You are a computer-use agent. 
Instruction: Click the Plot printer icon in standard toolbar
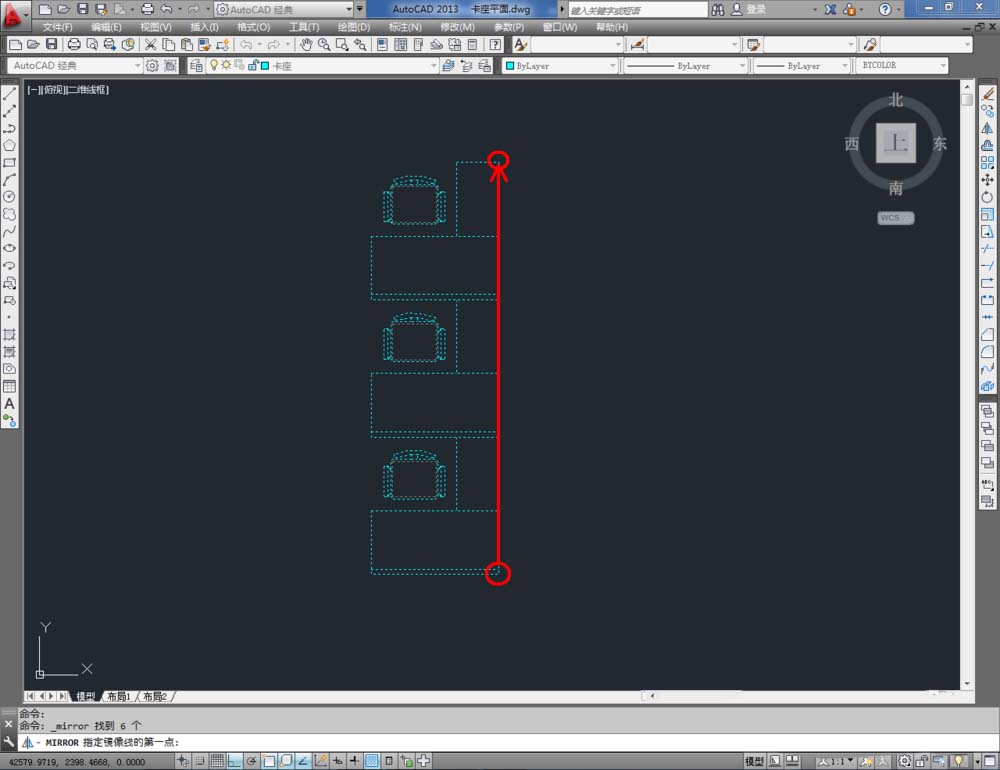click(x=74, y=45)
